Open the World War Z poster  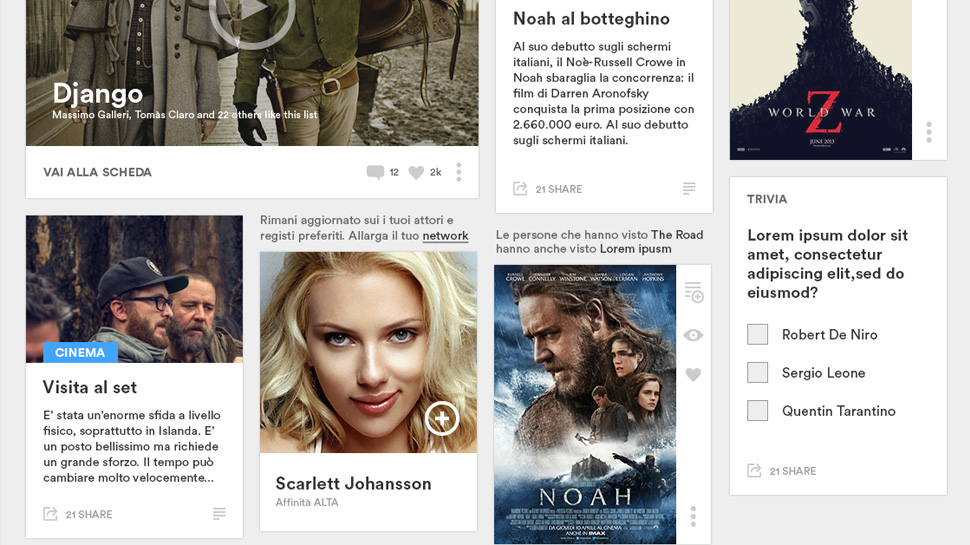(x=820, y=80)
